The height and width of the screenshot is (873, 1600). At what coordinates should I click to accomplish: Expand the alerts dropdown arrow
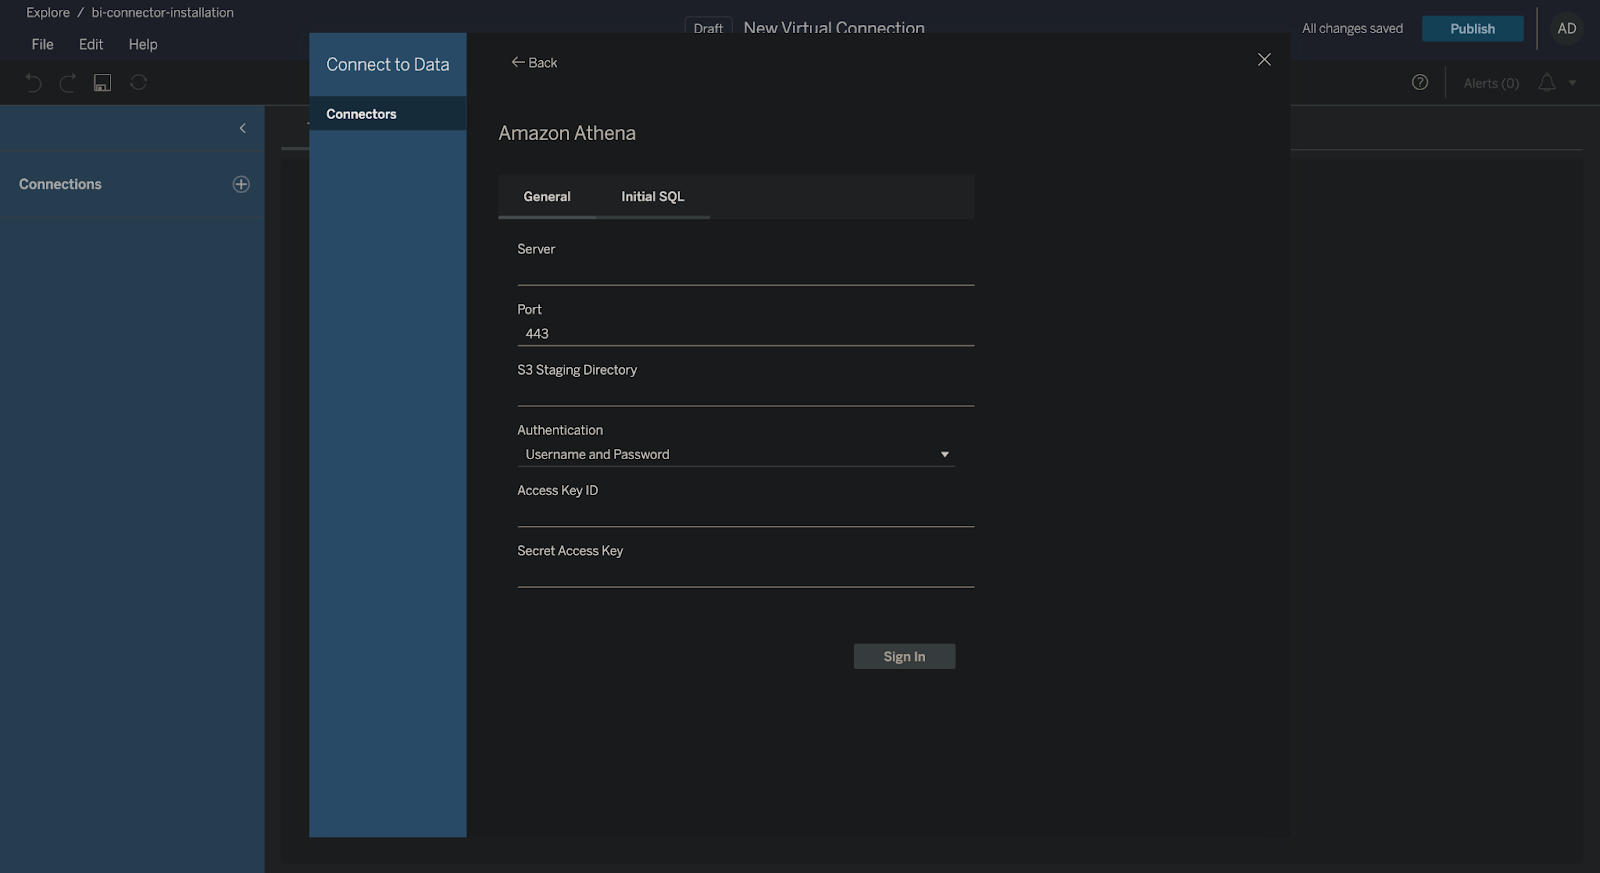point(1573,83)
